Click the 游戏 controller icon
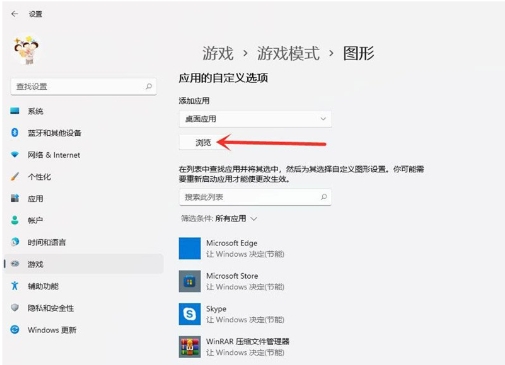505x365 pixels. click(15, 264)
